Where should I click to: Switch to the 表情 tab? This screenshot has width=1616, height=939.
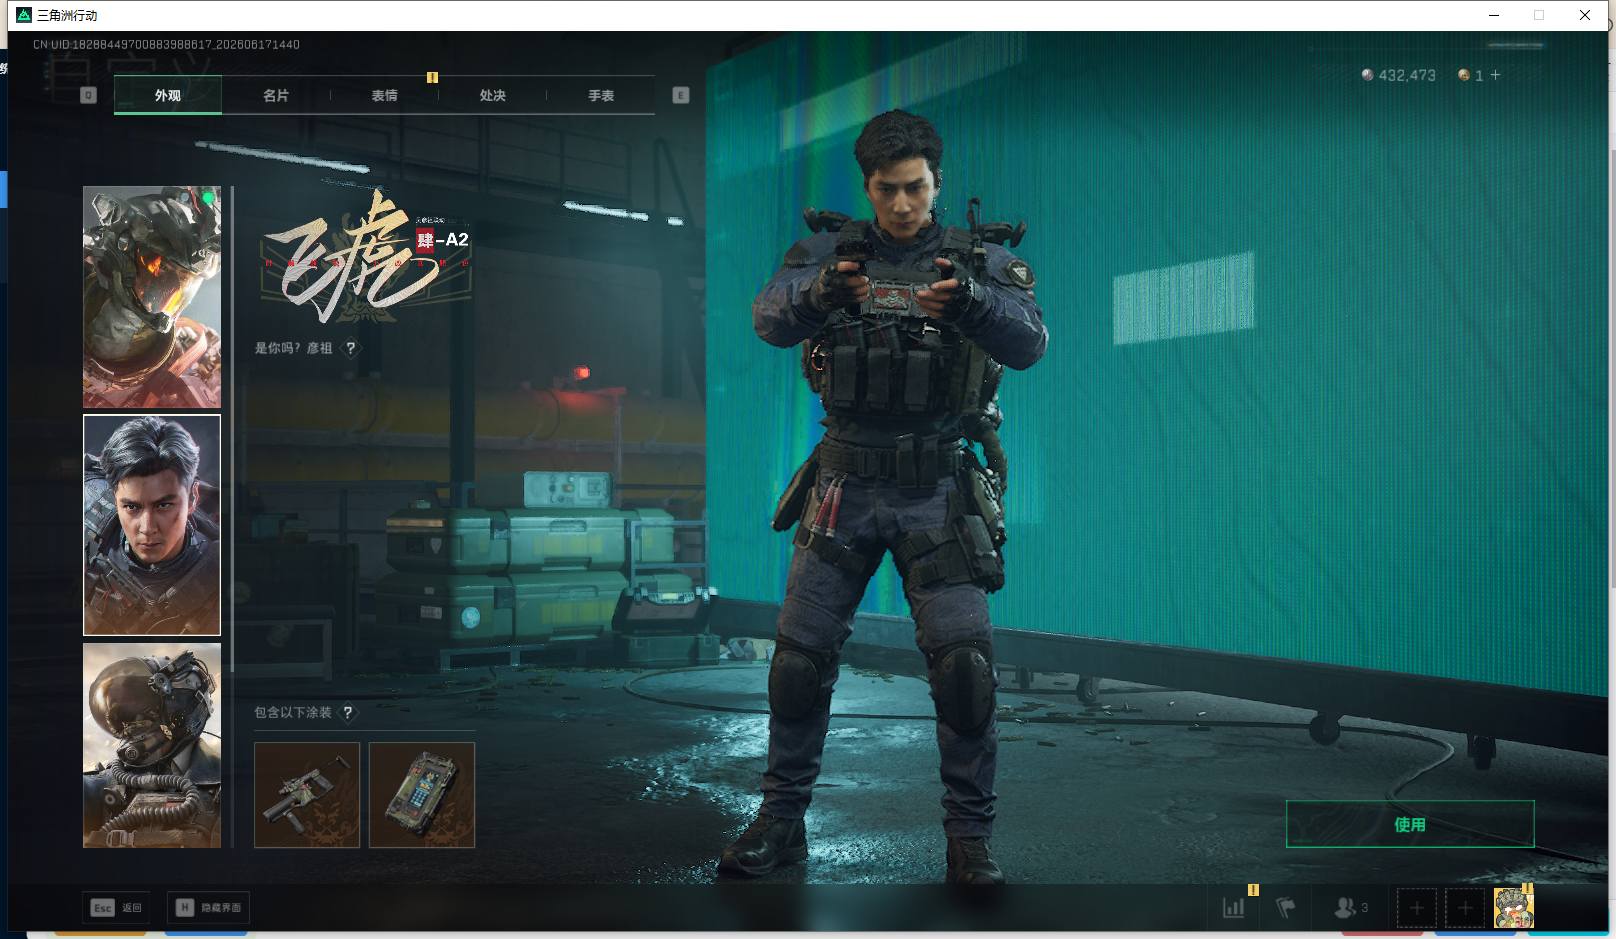[384, 95]
